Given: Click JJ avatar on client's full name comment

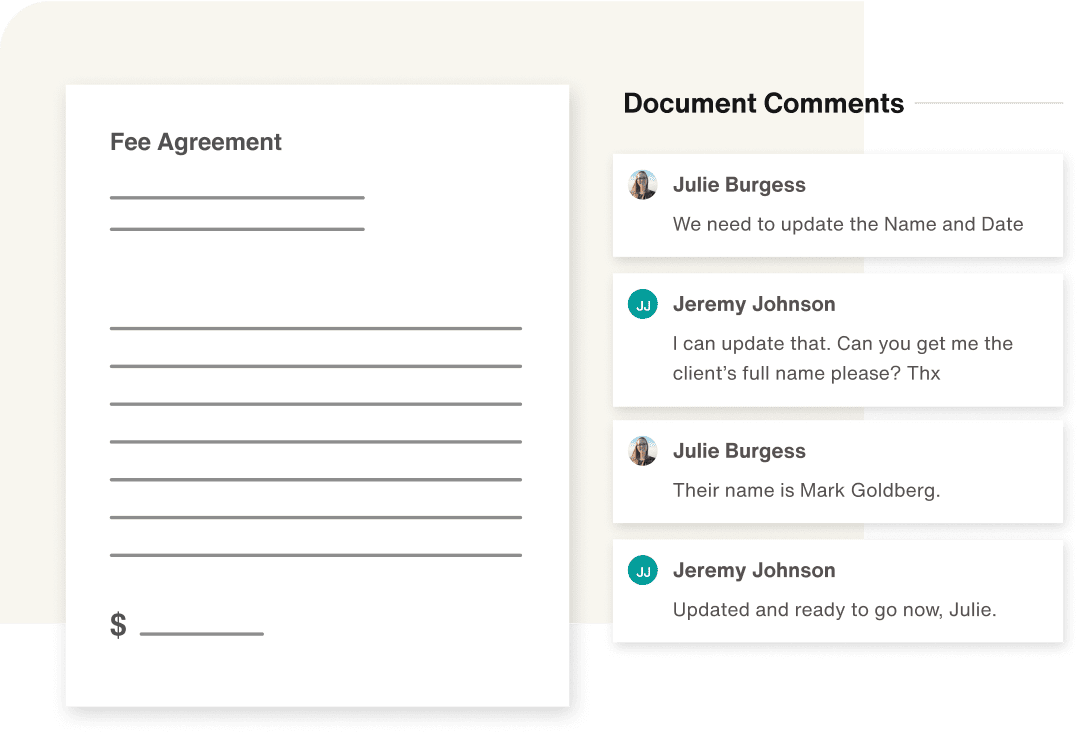Looking at the screenshot, I should click(643, 304).
